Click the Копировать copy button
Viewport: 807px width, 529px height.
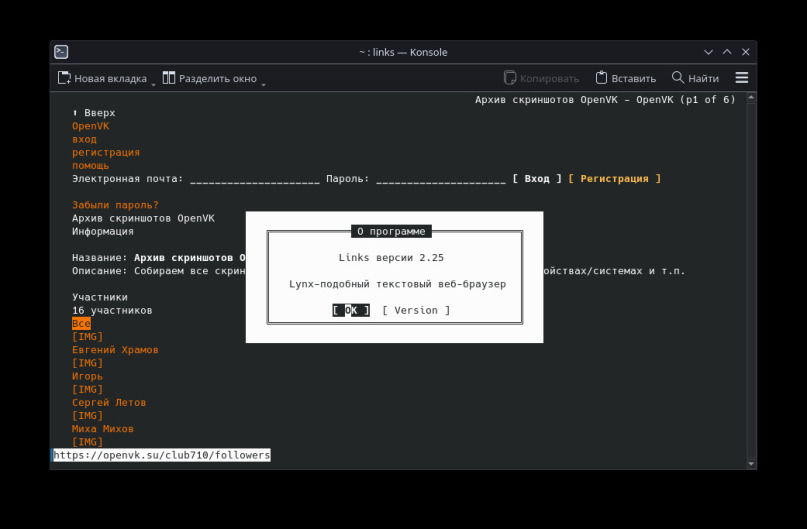[541, 78]
